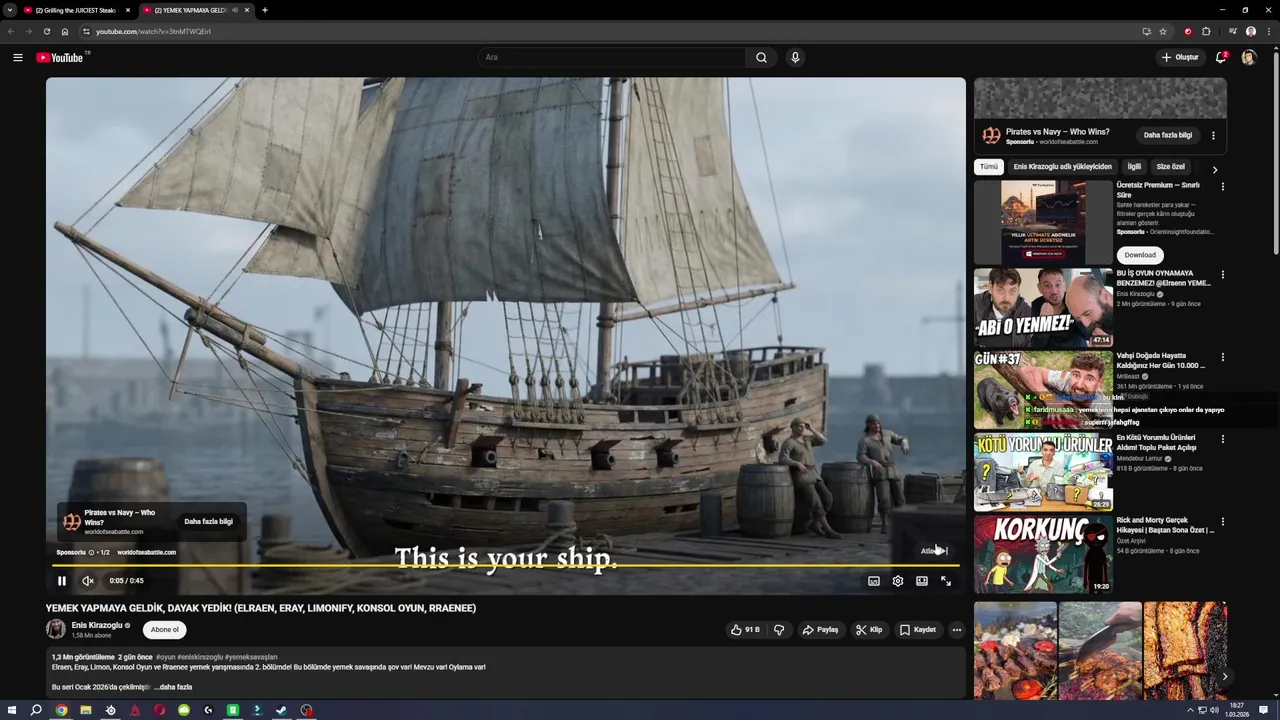Open options for Rick and Morty video
The width and height of the screenshot is (1280, 720).
[1222, 521]
